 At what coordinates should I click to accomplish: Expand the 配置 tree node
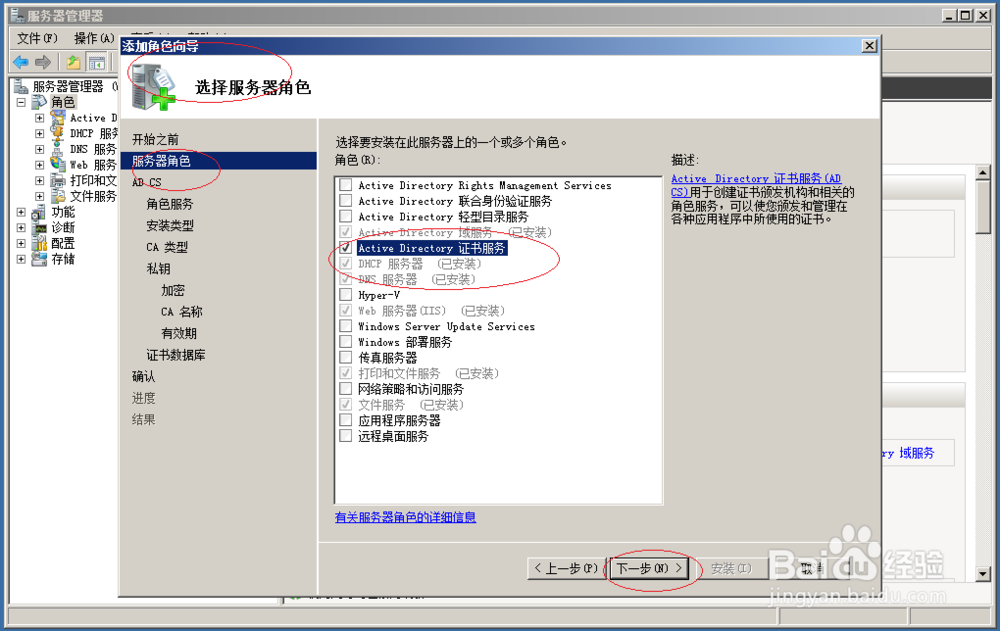point(21,243)
